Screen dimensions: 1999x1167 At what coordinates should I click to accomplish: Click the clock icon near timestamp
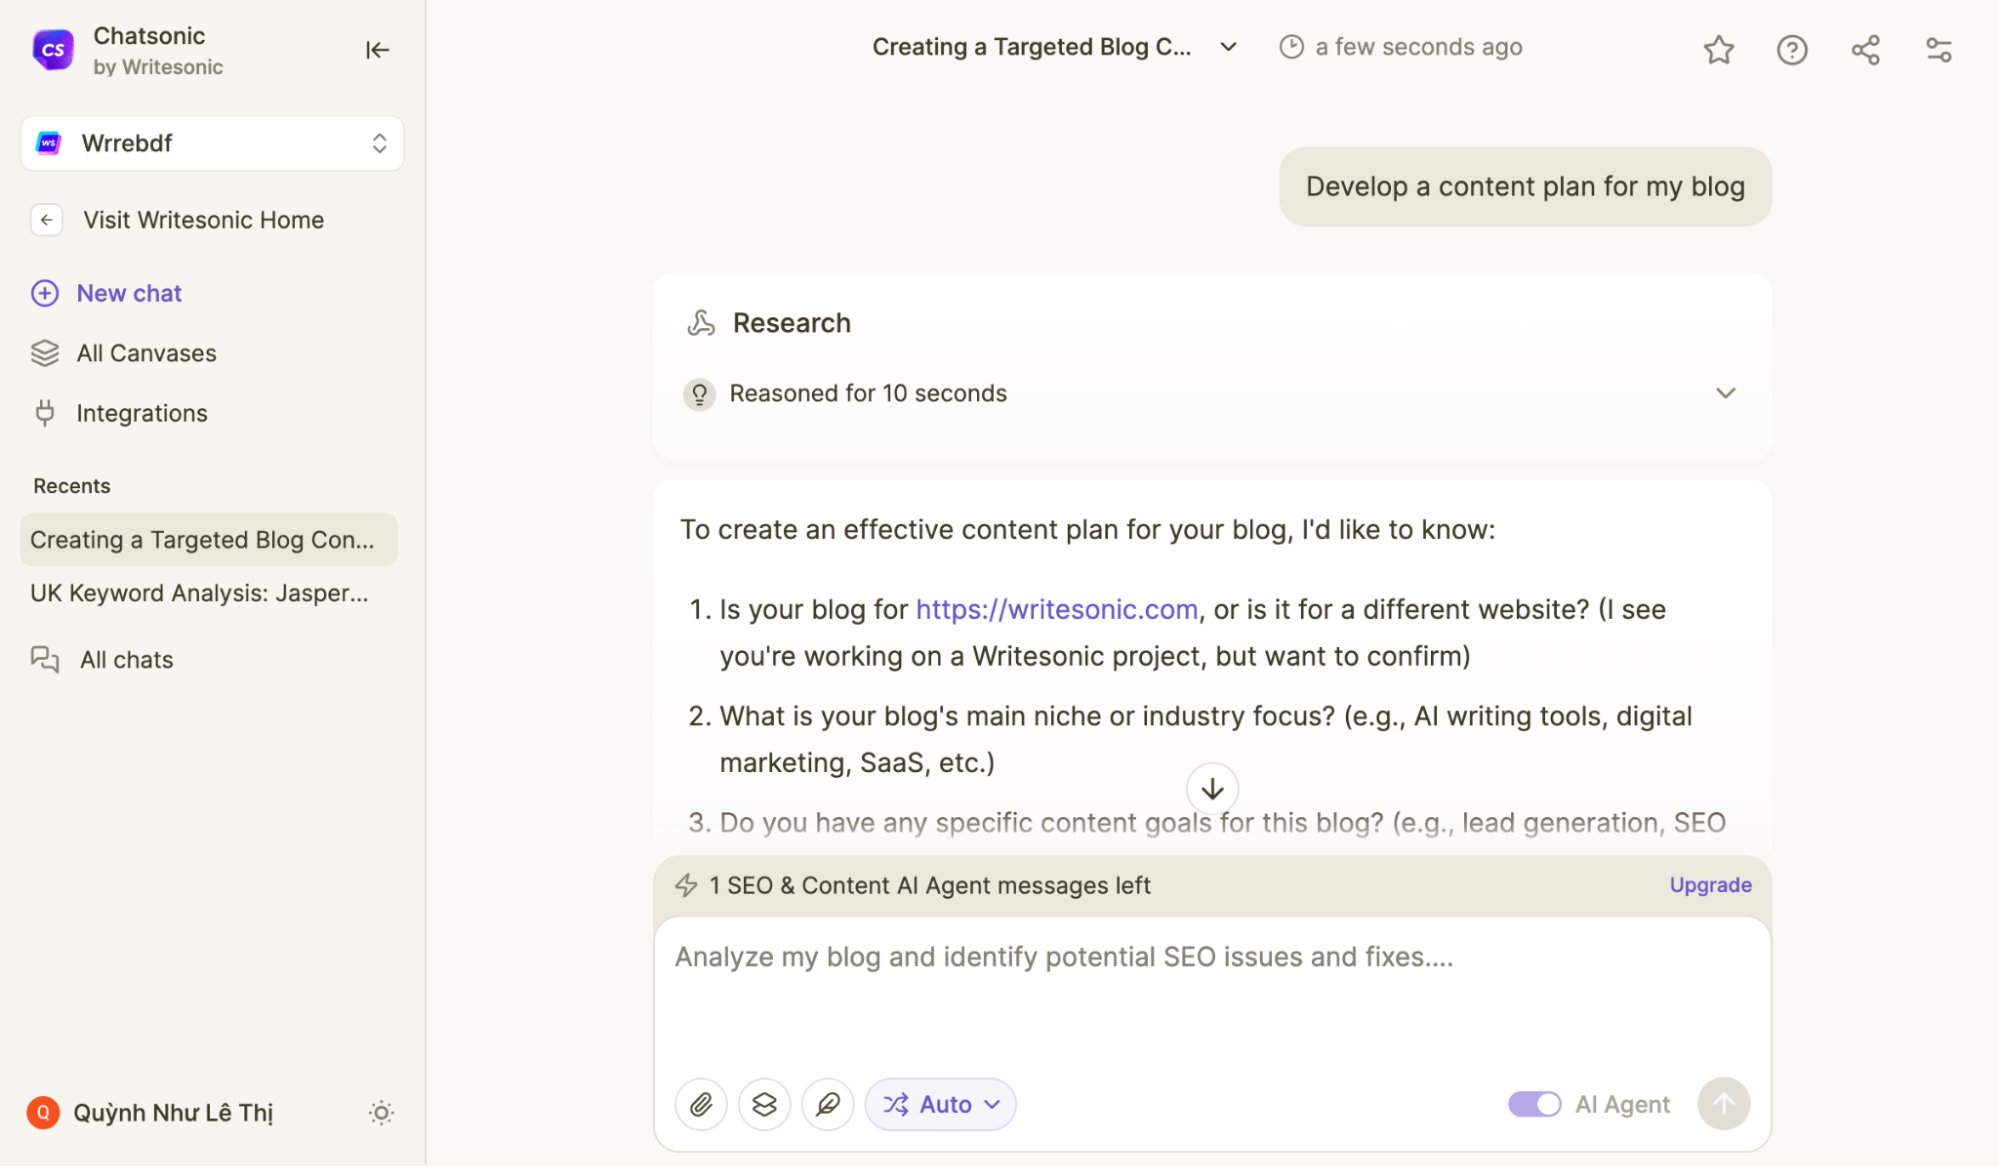click(1291, 47)
